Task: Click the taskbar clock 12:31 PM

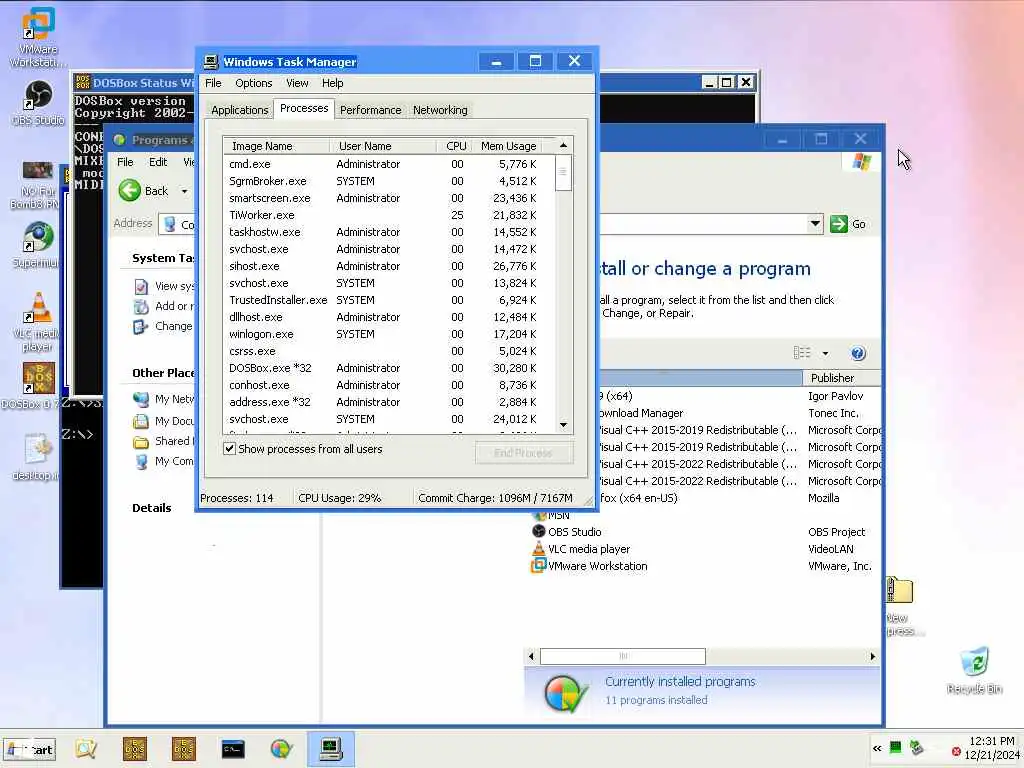Action: pos(991,741)
